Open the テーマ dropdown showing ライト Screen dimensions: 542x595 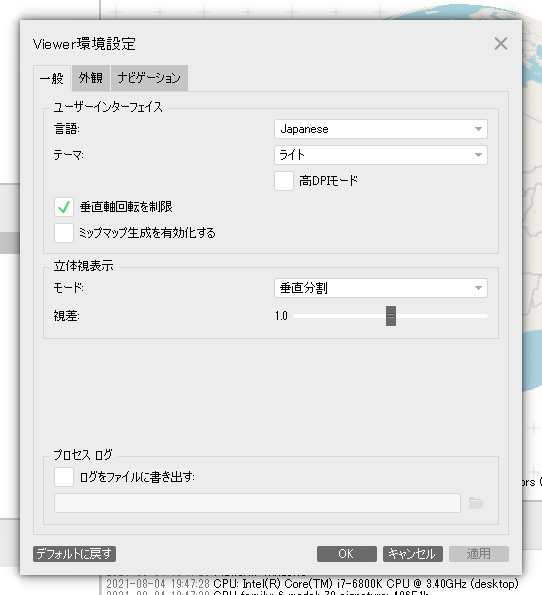click(x=381, y=155)
